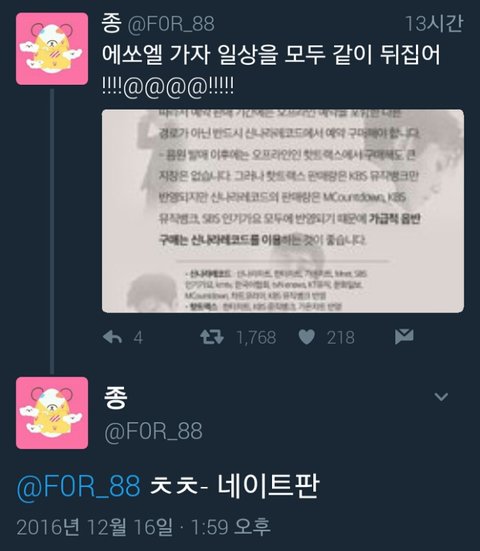480x551 pixels.
Task: Click the 13시간 timestamp
Action: tap(434, 24)
